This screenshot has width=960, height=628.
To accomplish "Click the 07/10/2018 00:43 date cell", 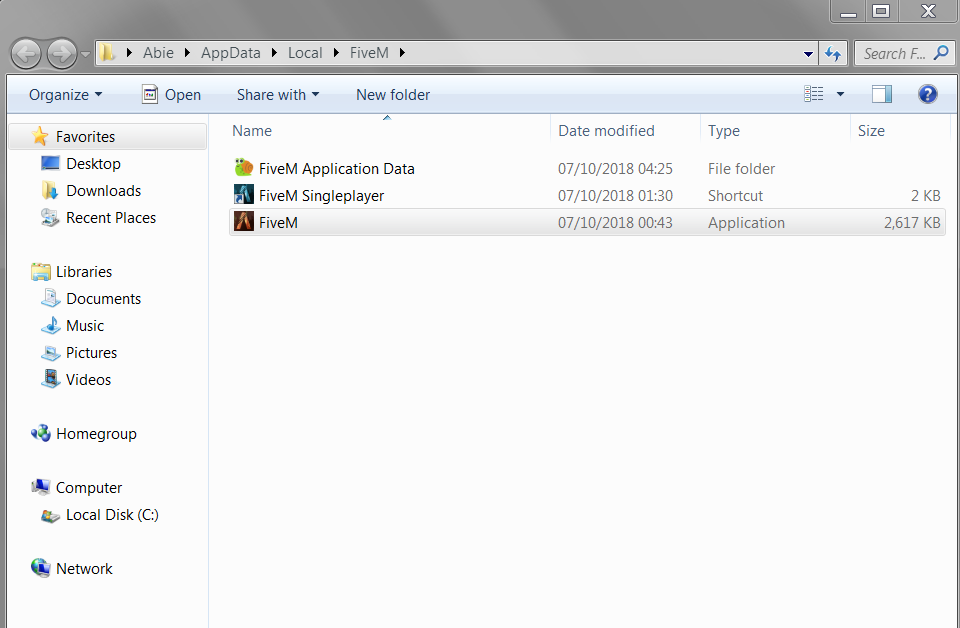I will 615,223.
